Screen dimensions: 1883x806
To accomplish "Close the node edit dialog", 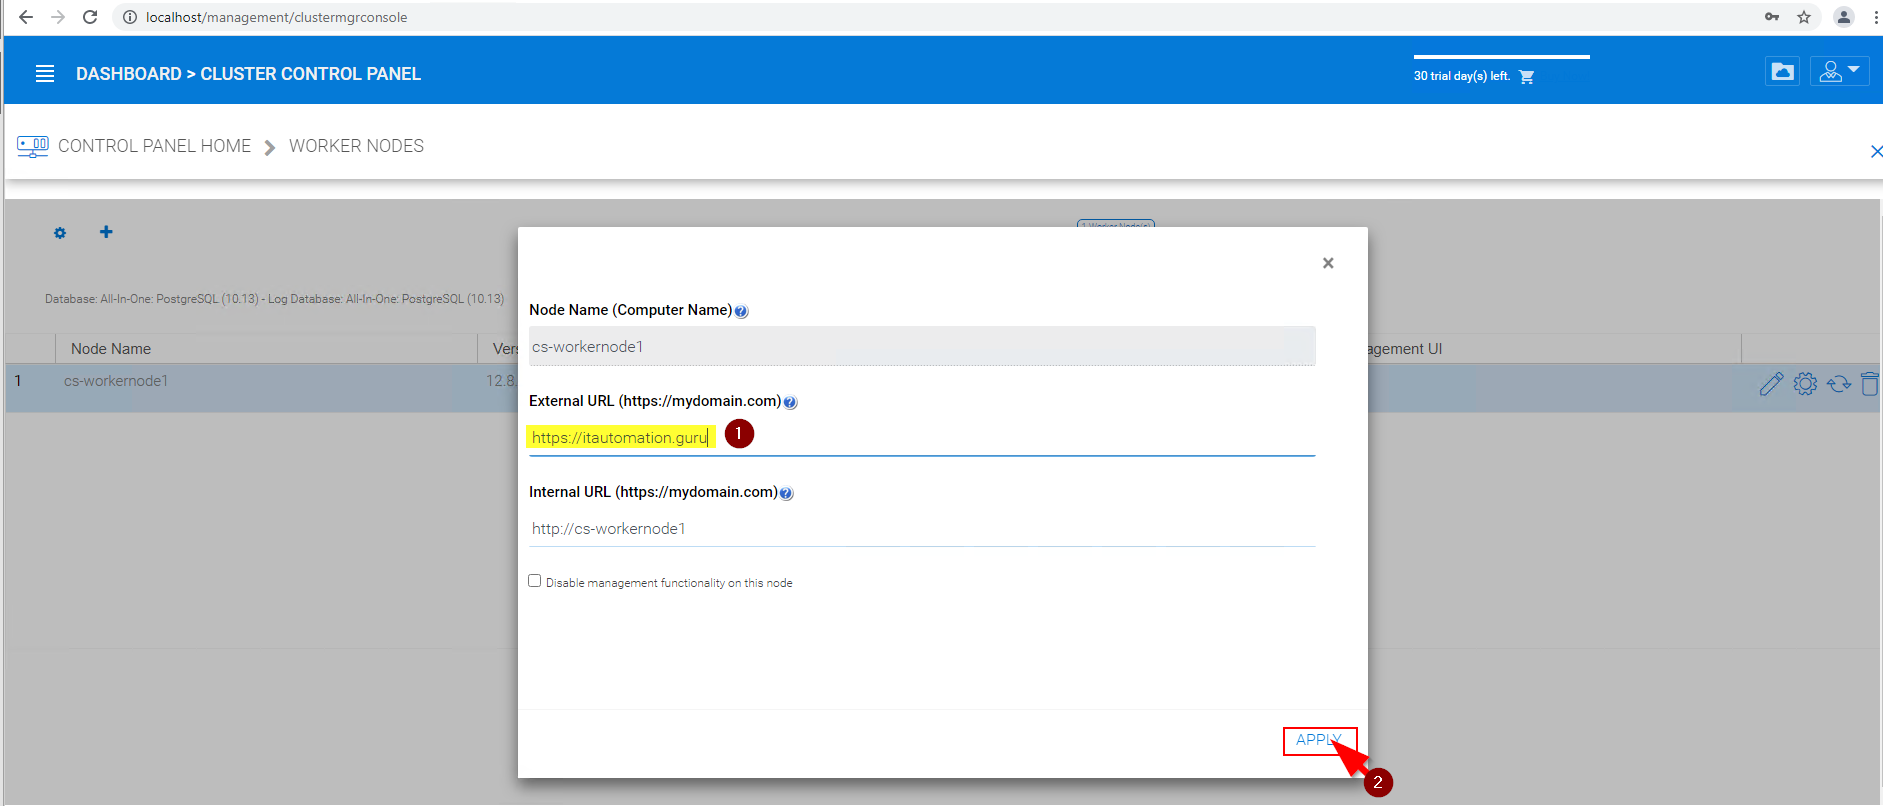I will [1328, 263].
